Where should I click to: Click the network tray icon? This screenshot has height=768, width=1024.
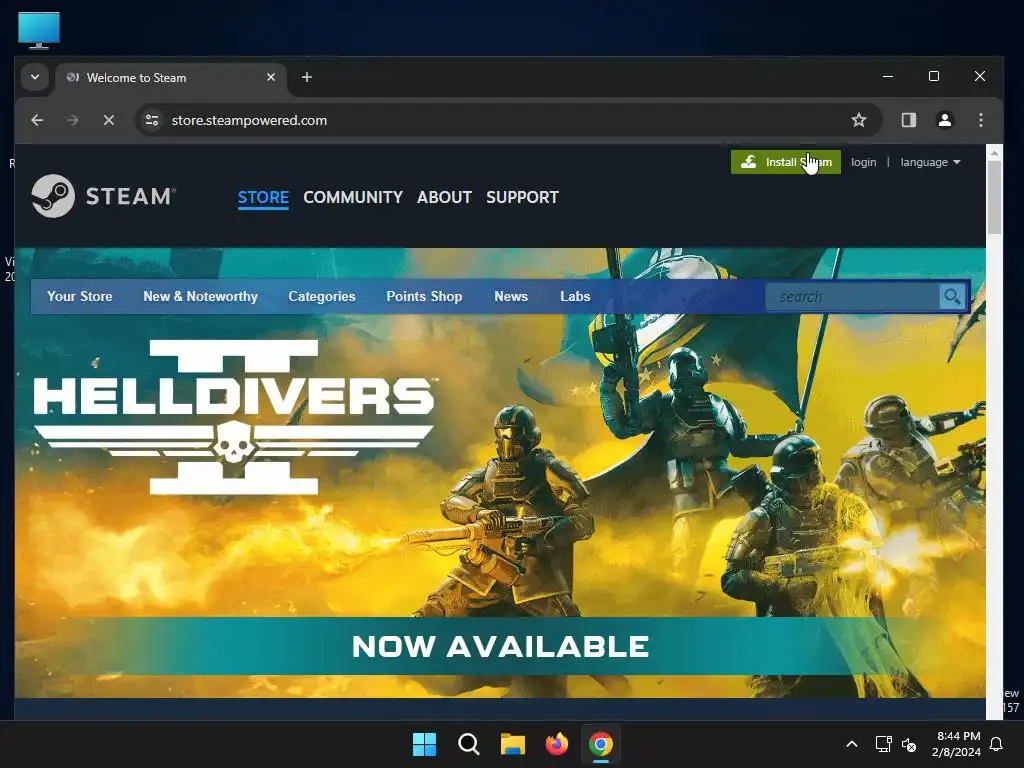point(883,744)
